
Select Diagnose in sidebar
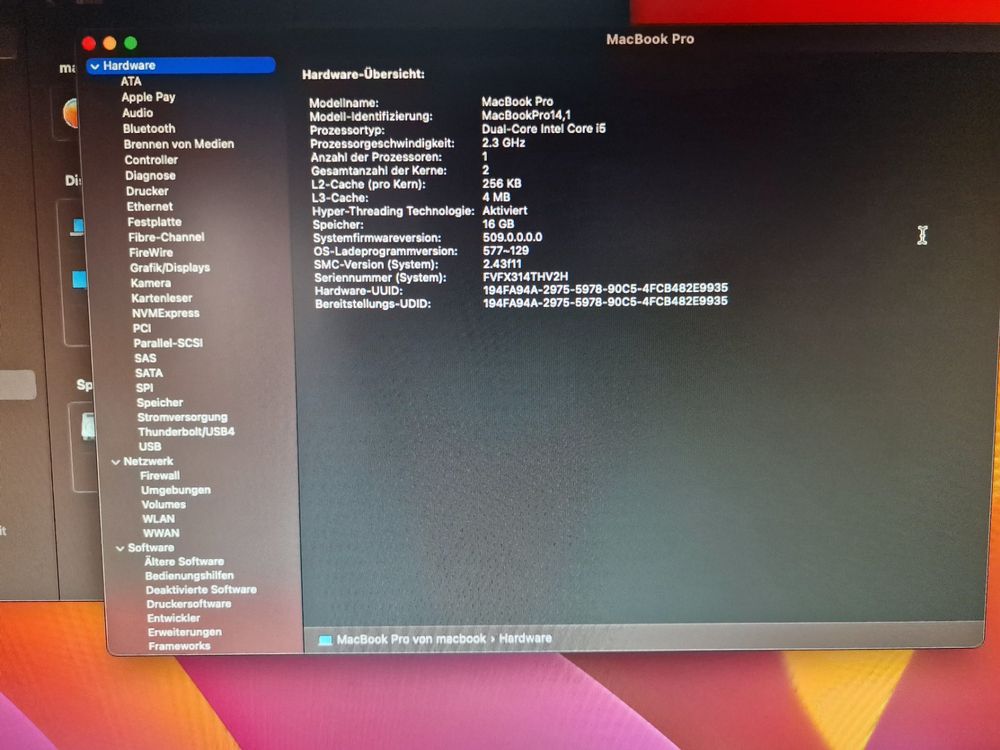[x=151, y=175]
